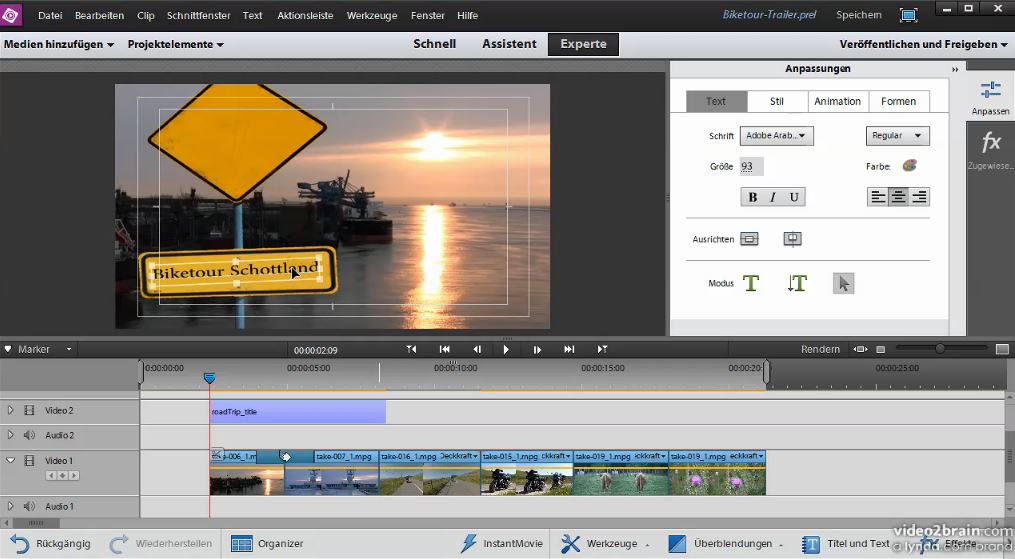Select the take-007_1.mpg clip thumbnail
Image resolution: width=1015 pixels, height=559 pixels.
[x=331, y=479]
